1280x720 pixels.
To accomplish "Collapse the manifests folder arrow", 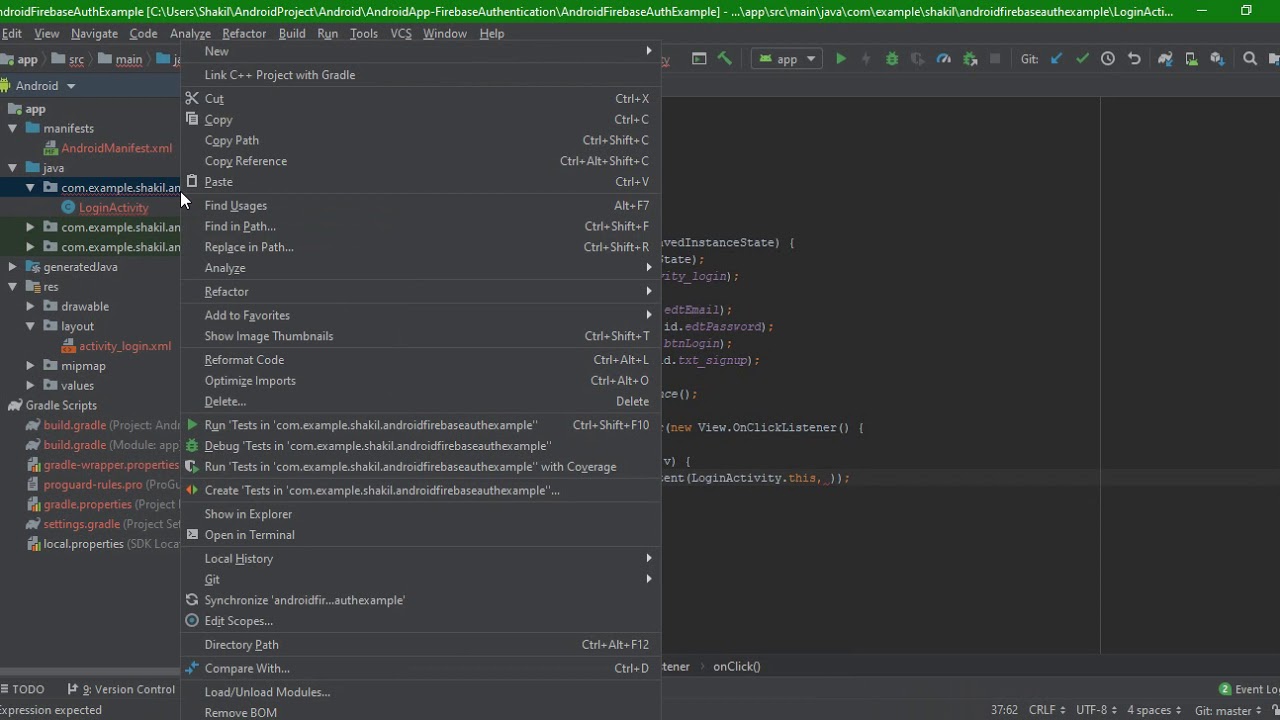I will click(x=12, y=128).
